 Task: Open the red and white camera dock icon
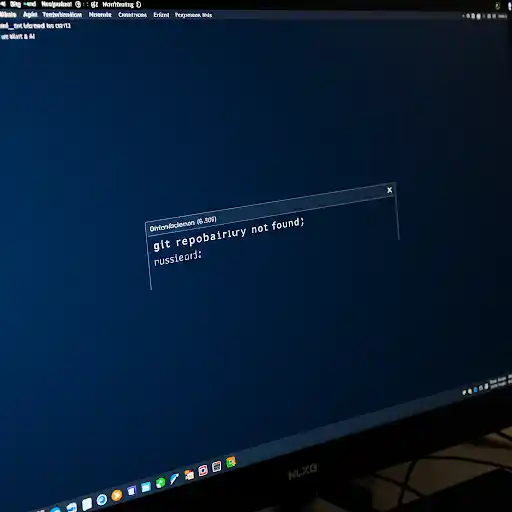(203, 470)
